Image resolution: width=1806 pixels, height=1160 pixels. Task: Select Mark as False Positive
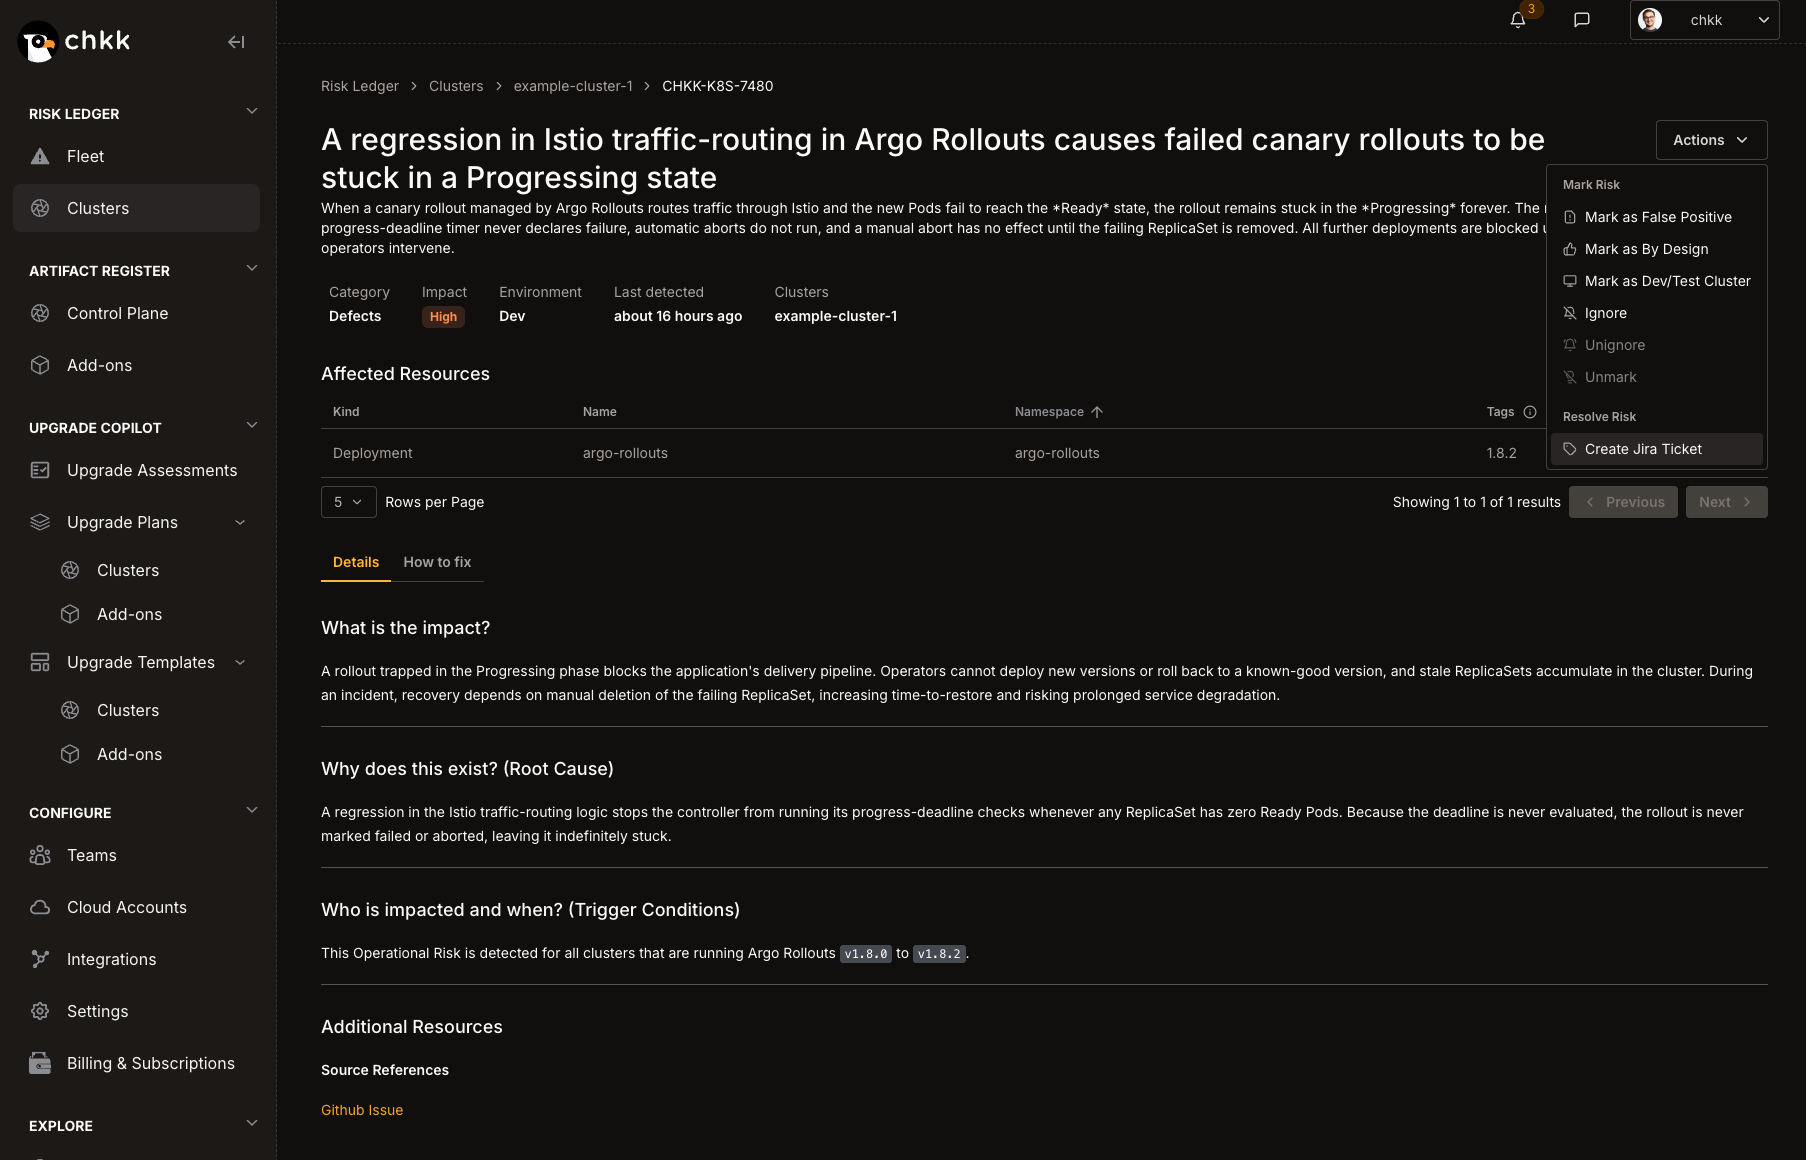point(1656,217)
